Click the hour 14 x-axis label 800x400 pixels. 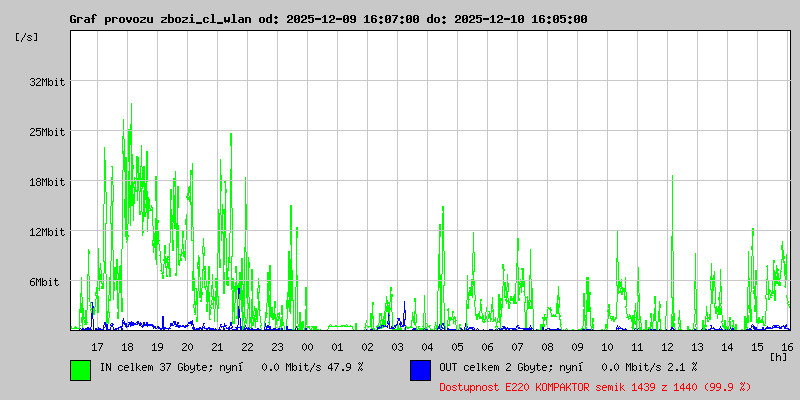coord(728,347)
